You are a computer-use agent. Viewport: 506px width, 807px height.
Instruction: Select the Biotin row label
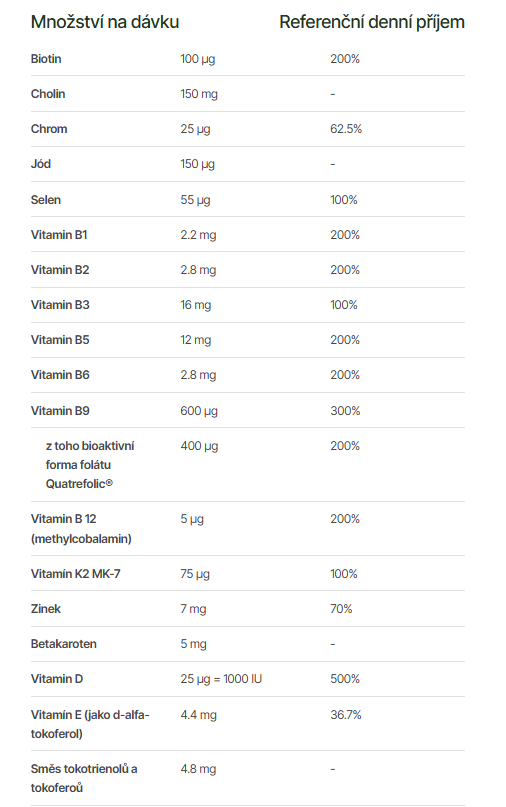point(46,59)
